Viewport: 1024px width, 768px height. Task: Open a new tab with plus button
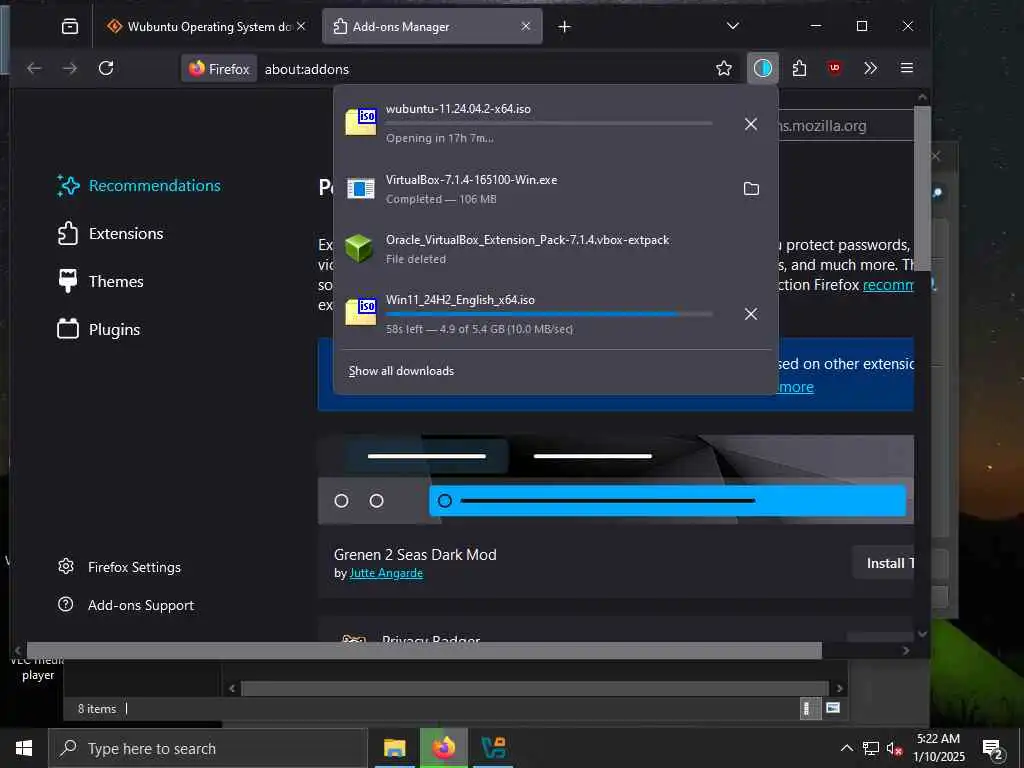tap(565, 27)
